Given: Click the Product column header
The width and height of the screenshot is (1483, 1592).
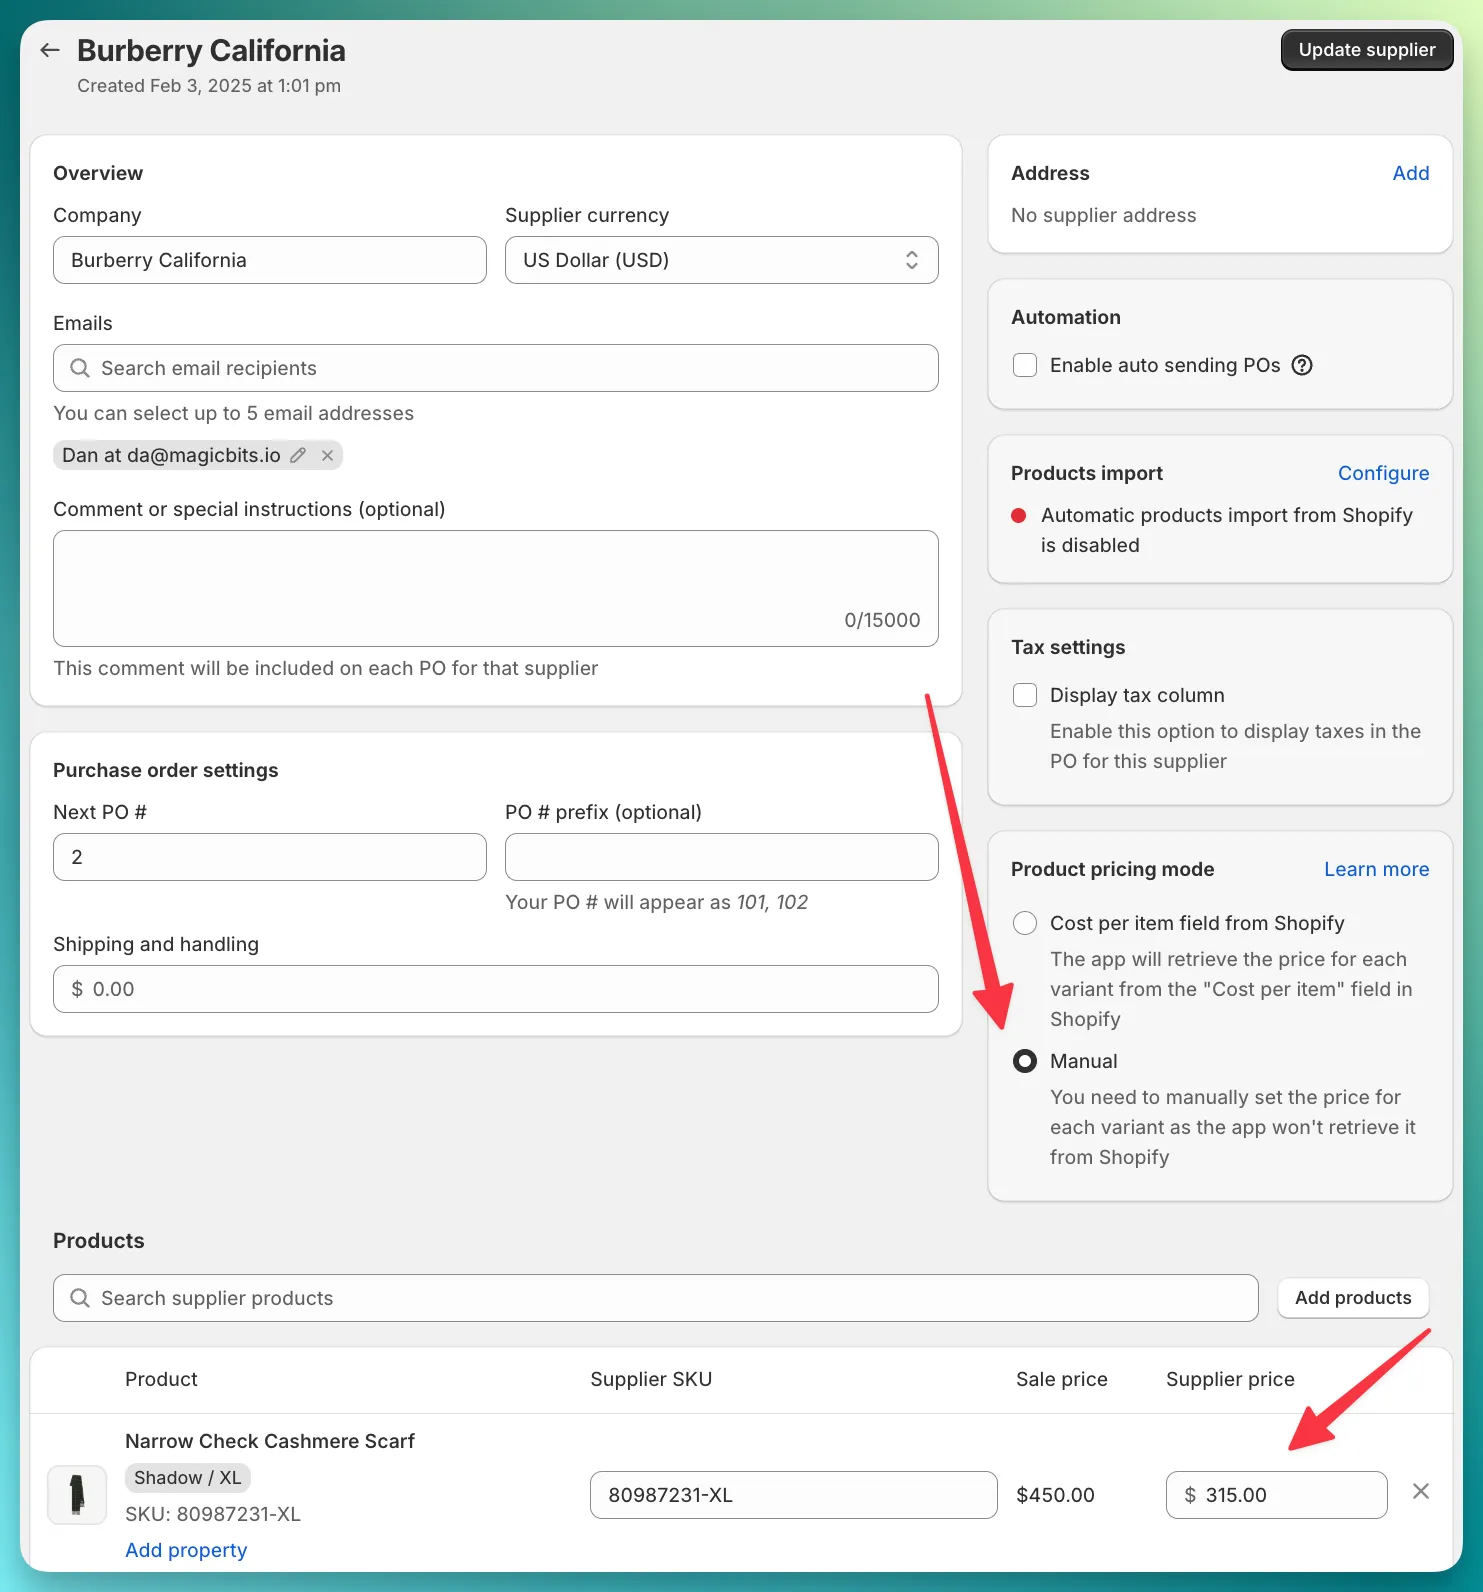Looking at the screenshot, I should pyautogui.click(x=161, y=1379).
